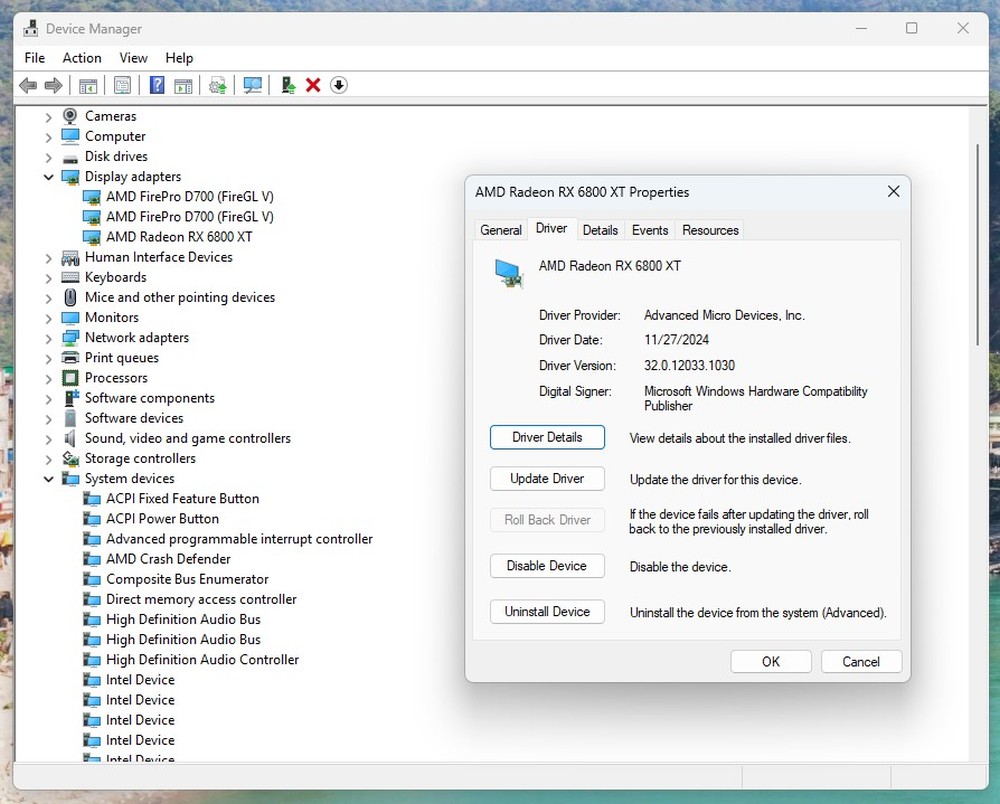Image resolution: width=1000 pixels, height=804 pixels.
Task: Select Composite Bus Enumerator
Action: [188, 580]
